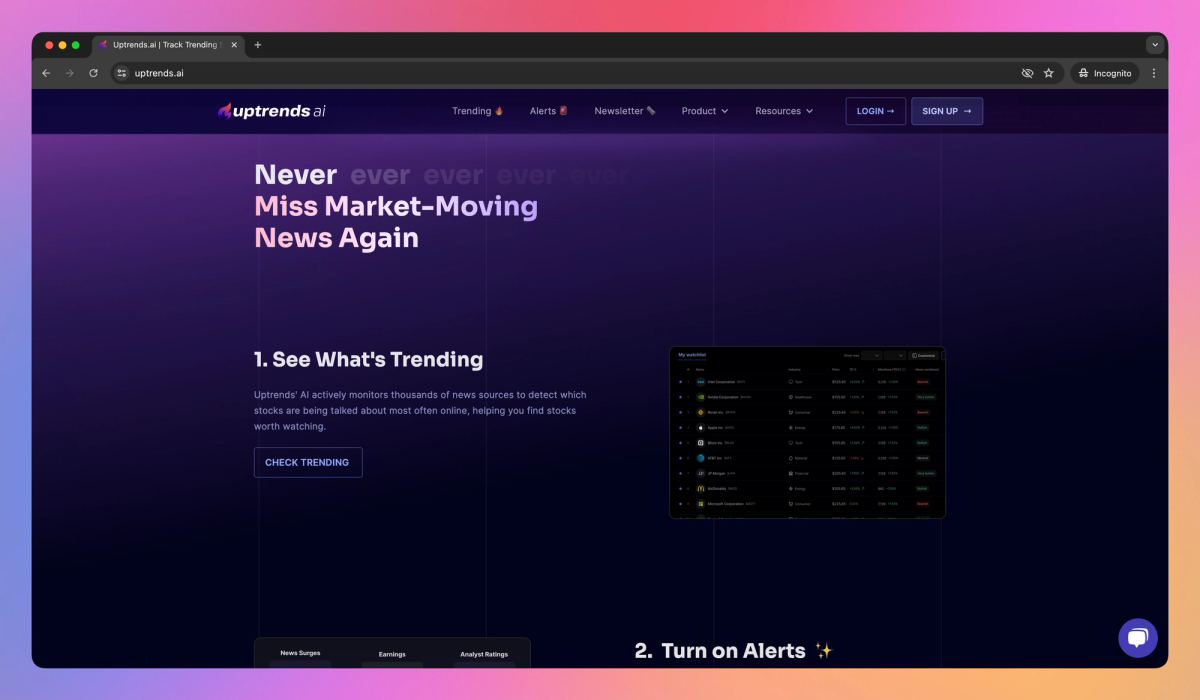
Task: Click the bookmark star in the address bar
Action: click(x=1048, y=73)
